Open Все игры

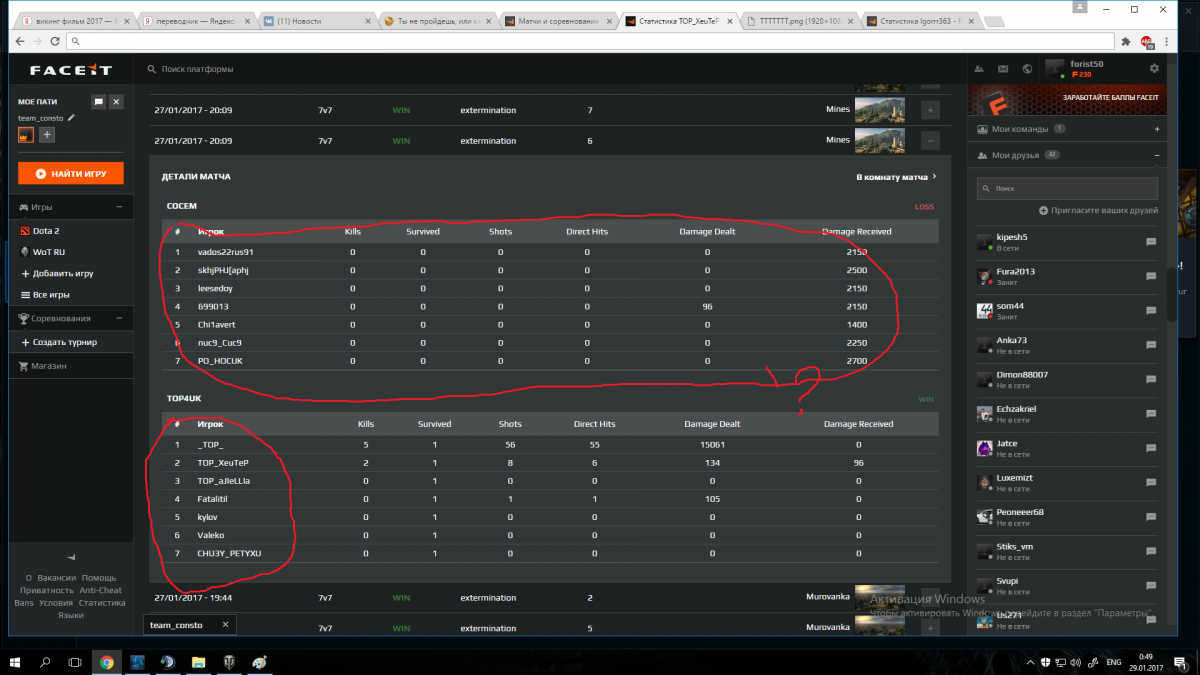(45, 295)
